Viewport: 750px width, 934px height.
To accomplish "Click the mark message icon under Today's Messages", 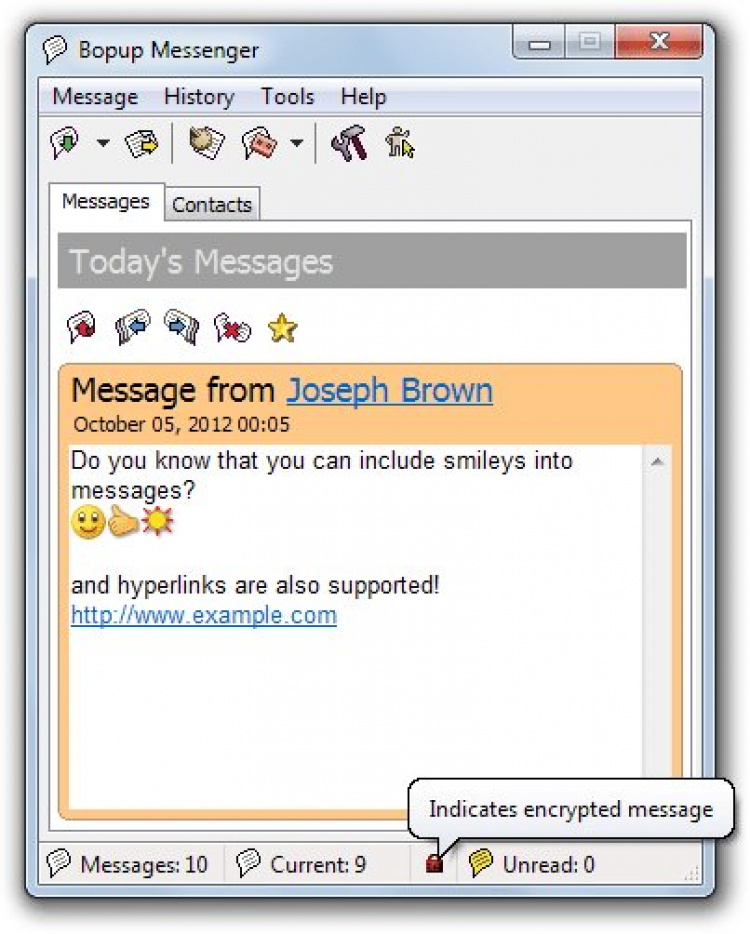I will coord(82,327).
